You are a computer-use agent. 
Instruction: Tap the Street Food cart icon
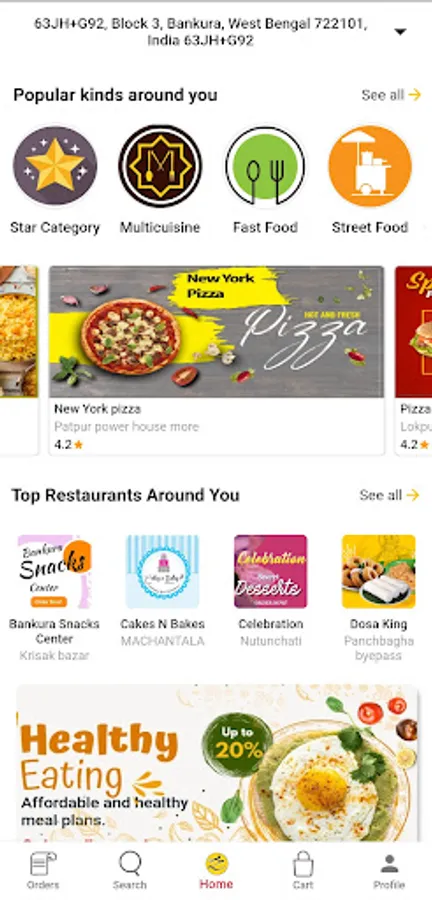coord(370,166)
